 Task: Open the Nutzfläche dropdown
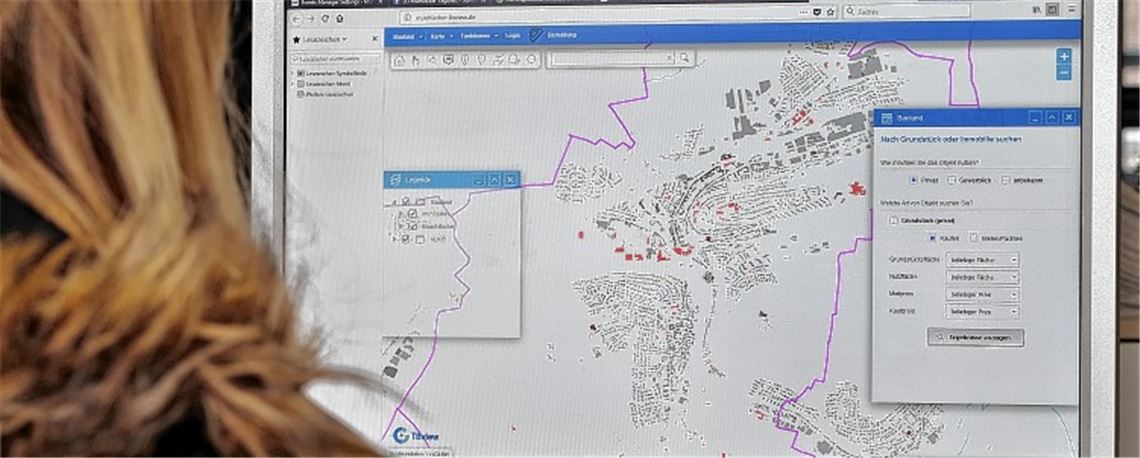[983, 277]
